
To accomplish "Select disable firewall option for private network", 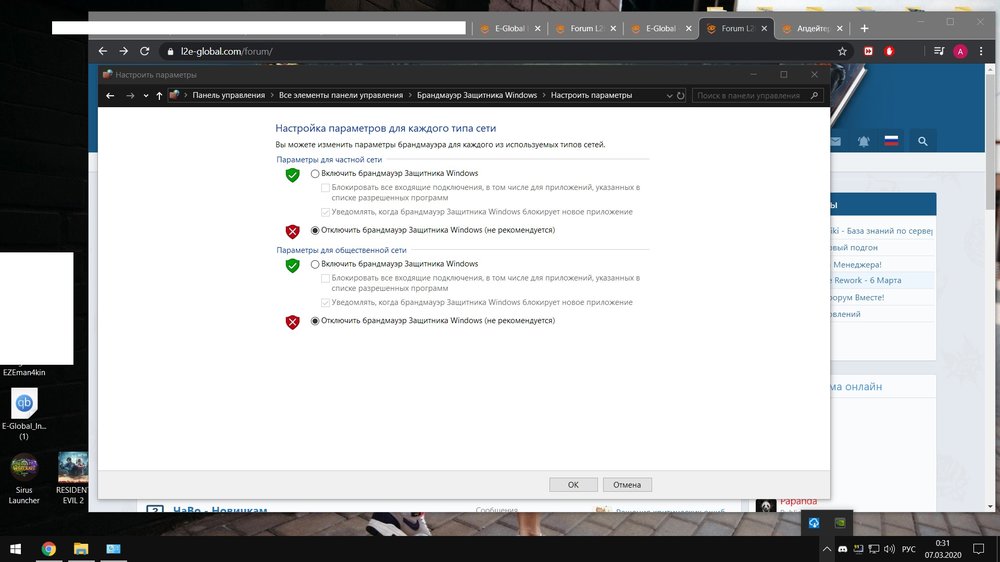I will (x=316, y=230).
